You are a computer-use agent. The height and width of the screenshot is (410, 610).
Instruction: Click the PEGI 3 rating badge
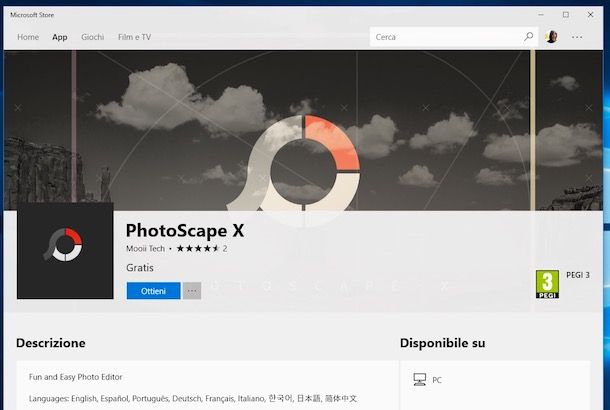tap(547, 283)
